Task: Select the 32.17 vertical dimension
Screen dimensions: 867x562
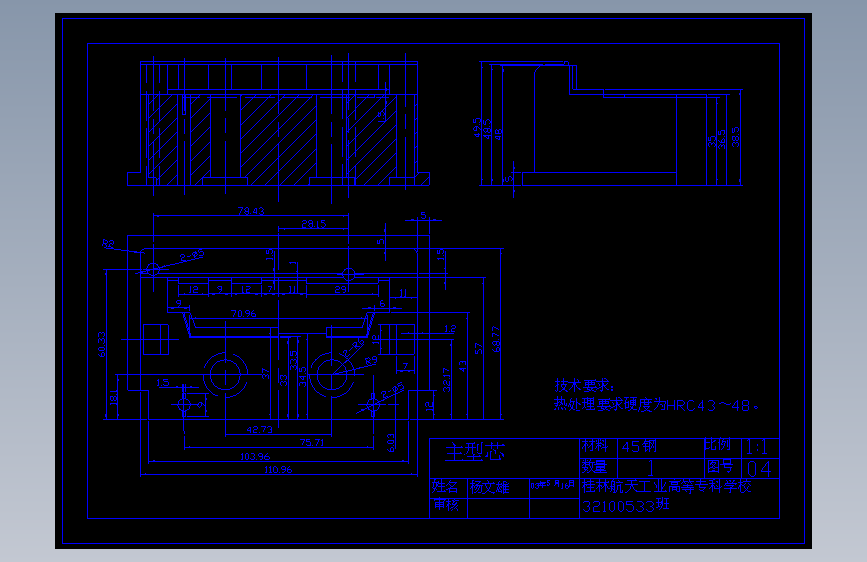Action: [x=447, y=379]
